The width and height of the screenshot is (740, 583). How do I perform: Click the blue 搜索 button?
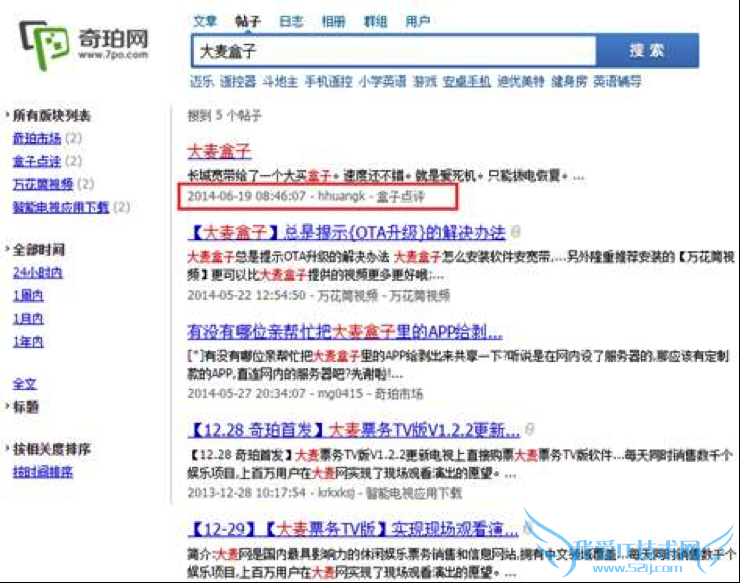coord(647,51)
